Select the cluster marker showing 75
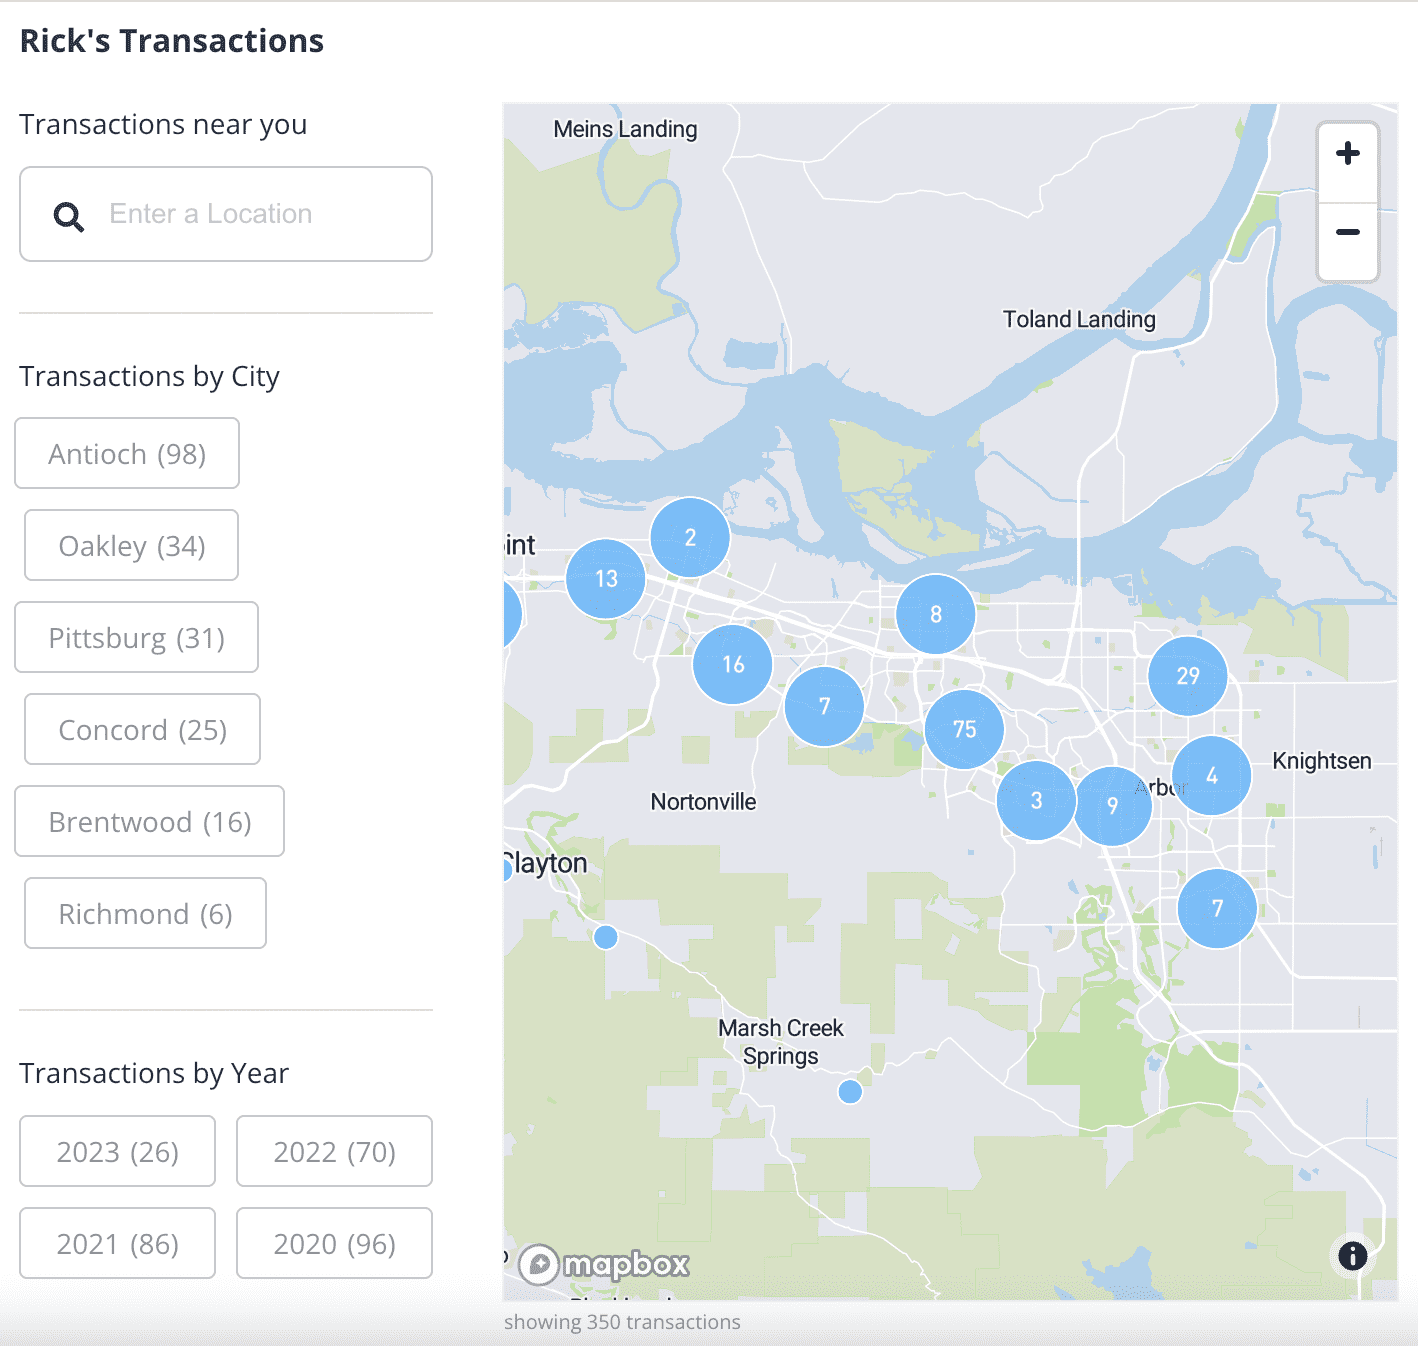 (x=964, y=729)
